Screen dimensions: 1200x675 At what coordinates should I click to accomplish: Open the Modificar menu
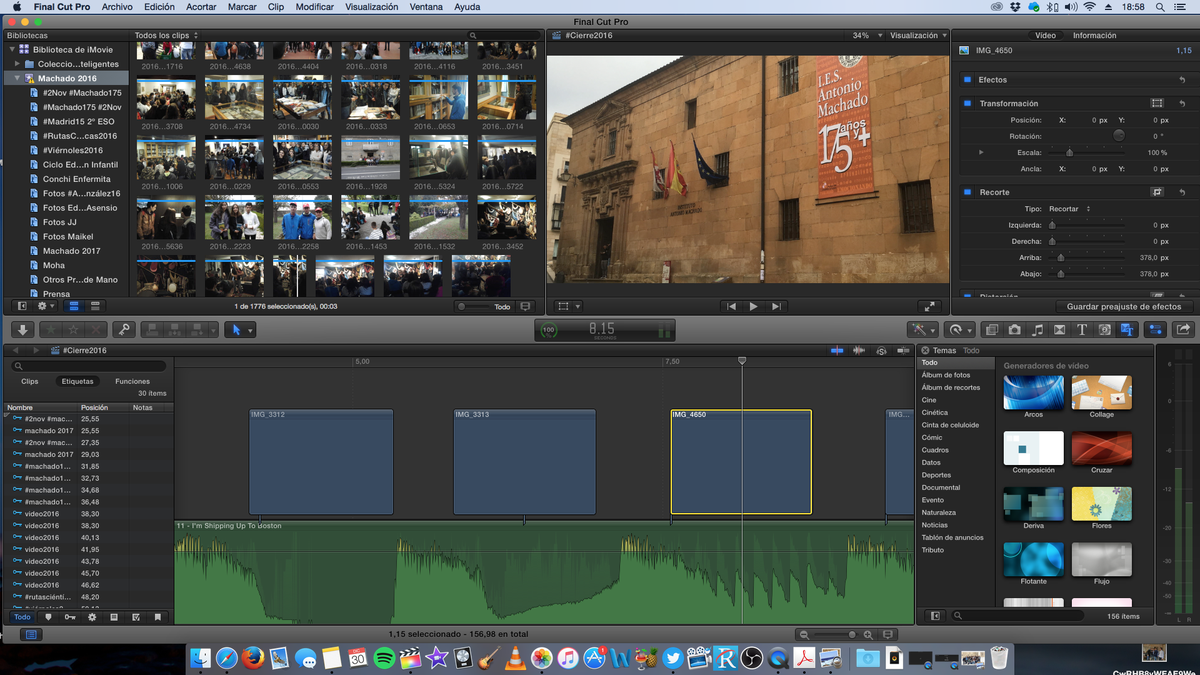315,7
